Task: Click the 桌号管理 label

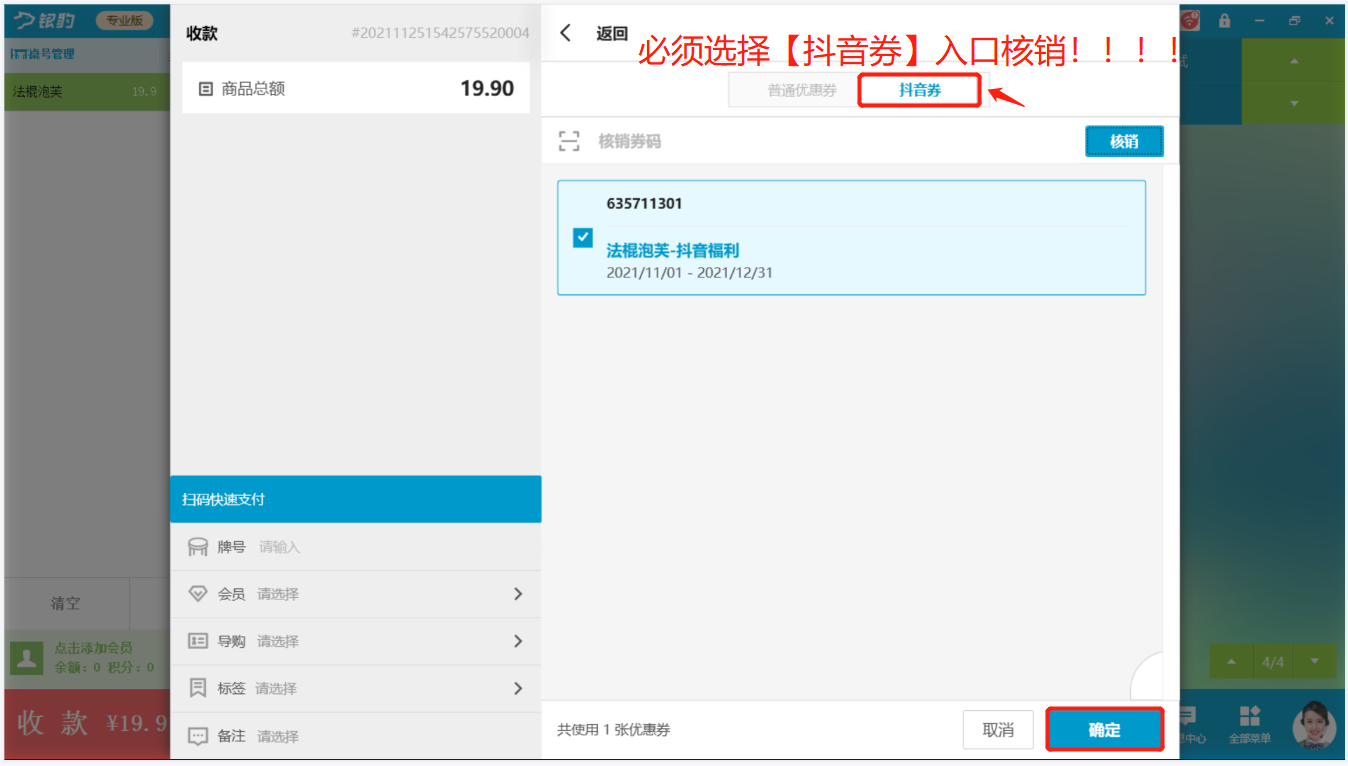Action: click(51, 53)
